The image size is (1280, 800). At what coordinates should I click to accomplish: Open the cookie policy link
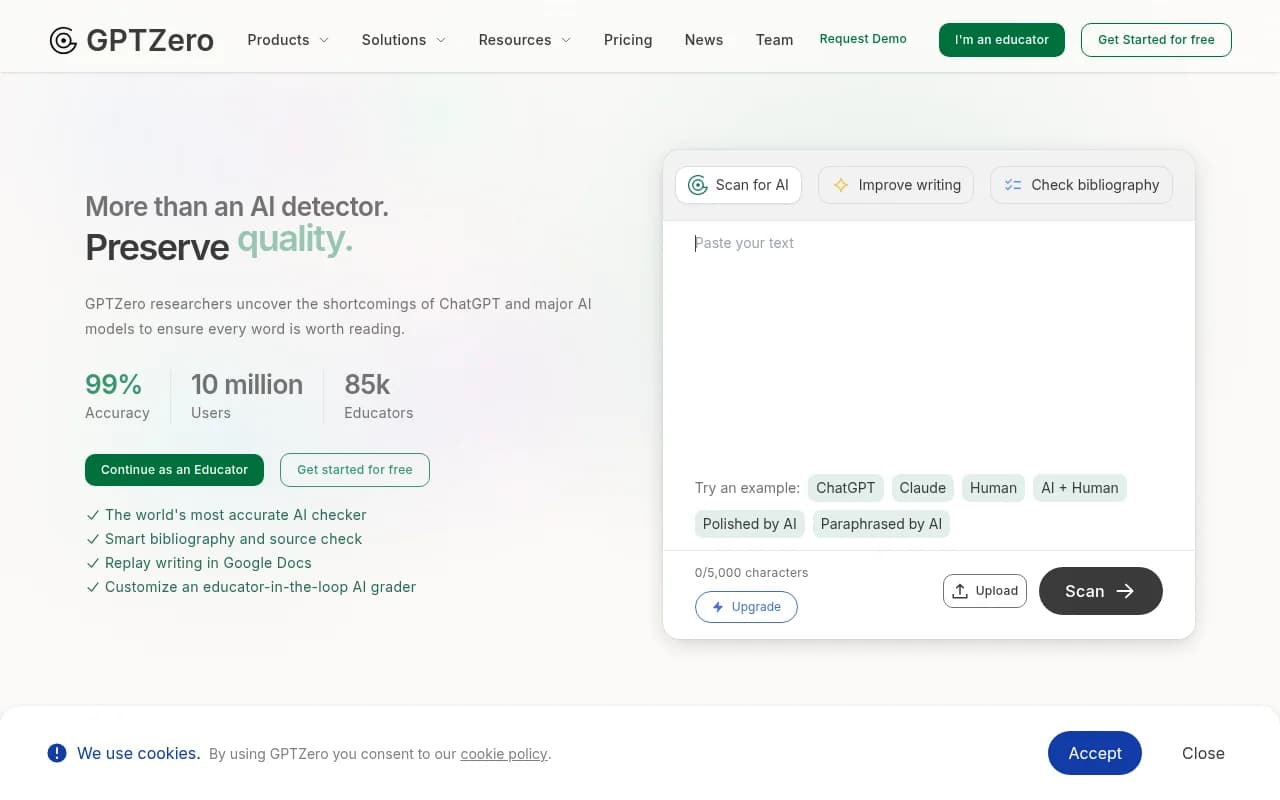click(x=504, y=754)
